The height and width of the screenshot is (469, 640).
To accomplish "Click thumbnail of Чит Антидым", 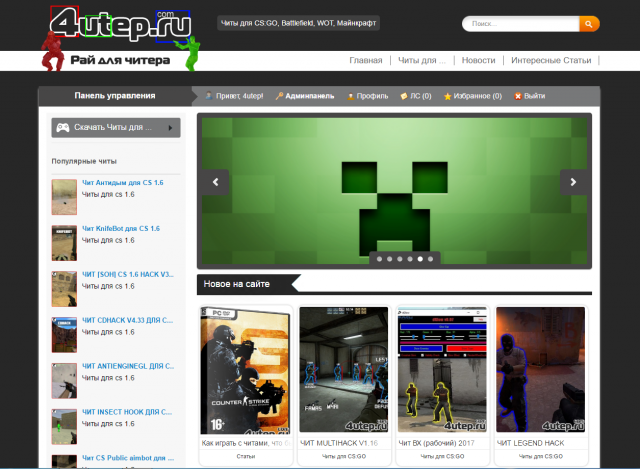I will [x=64, y=197].
